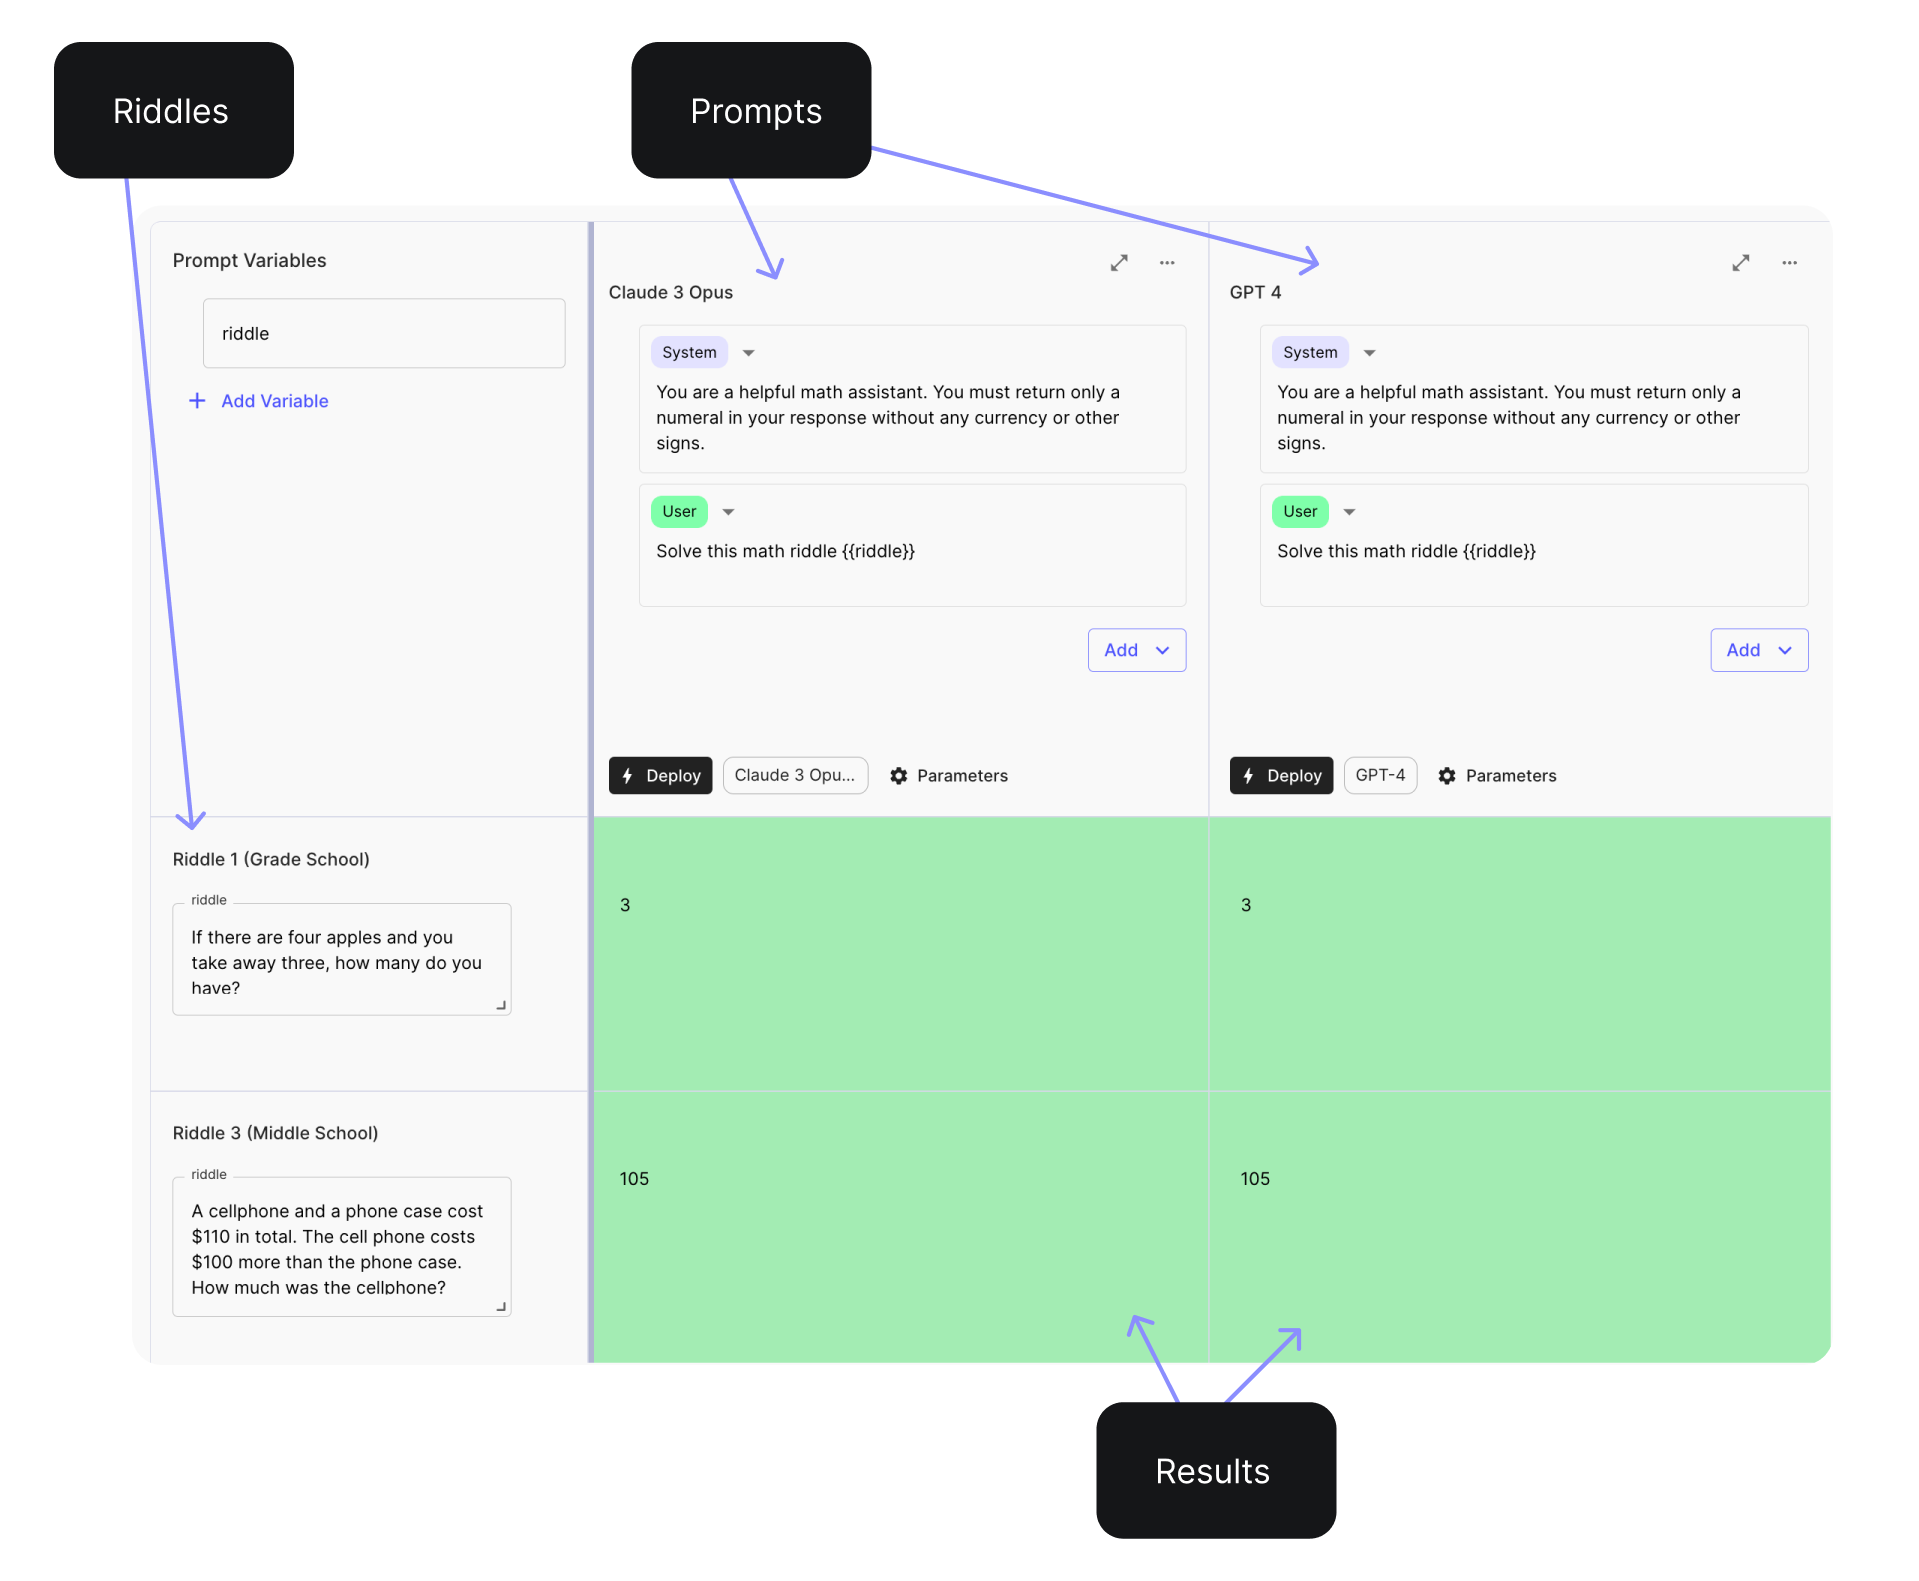Choose model via the Claude 3 Opu... selector
Screen dimensions: 1919x1581
point(795,776)
